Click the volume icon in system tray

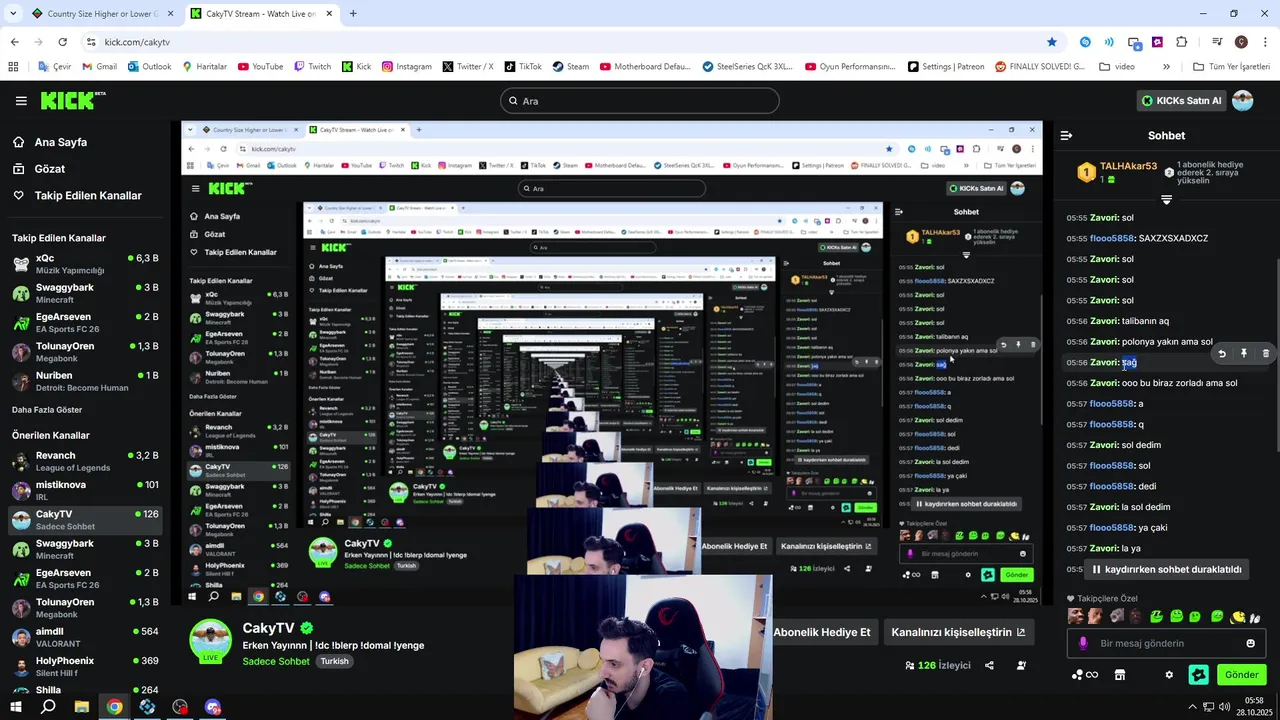1224,707
